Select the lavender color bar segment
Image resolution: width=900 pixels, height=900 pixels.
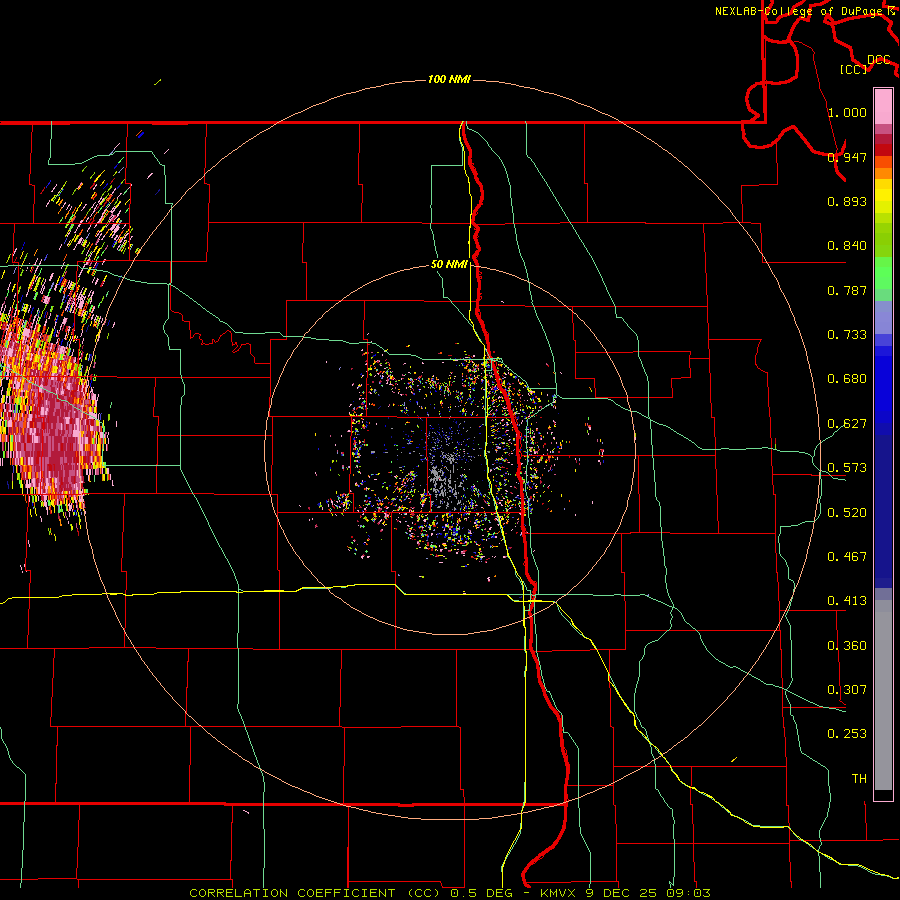pos(883,317)
